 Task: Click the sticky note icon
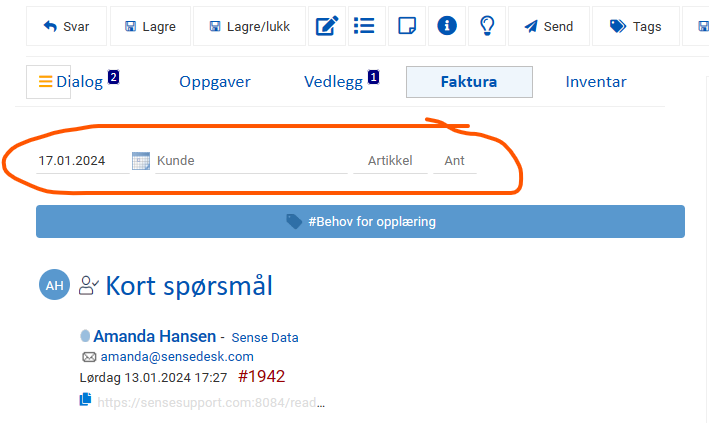(406, 26)
